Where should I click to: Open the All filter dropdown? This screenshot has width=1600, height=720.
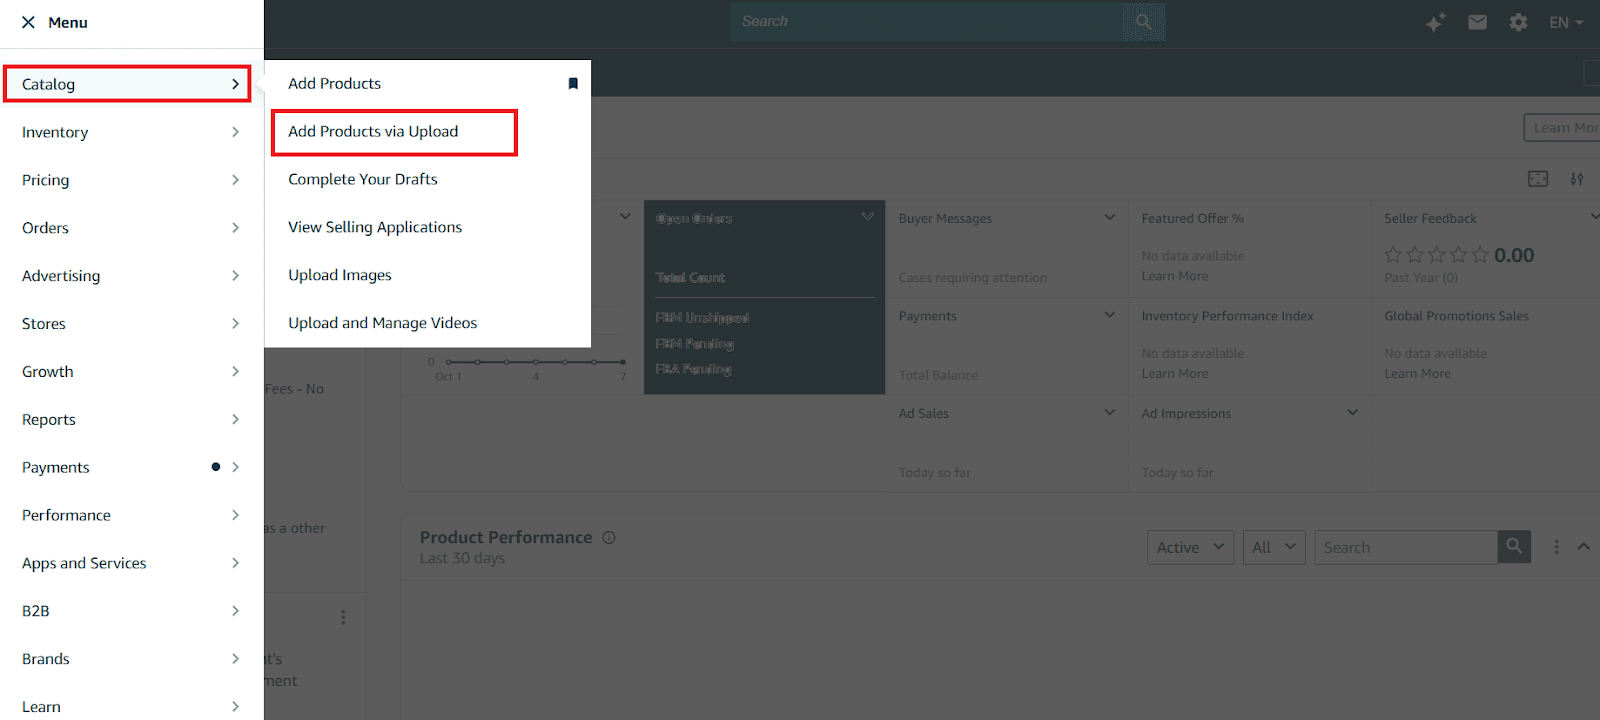1274,547
